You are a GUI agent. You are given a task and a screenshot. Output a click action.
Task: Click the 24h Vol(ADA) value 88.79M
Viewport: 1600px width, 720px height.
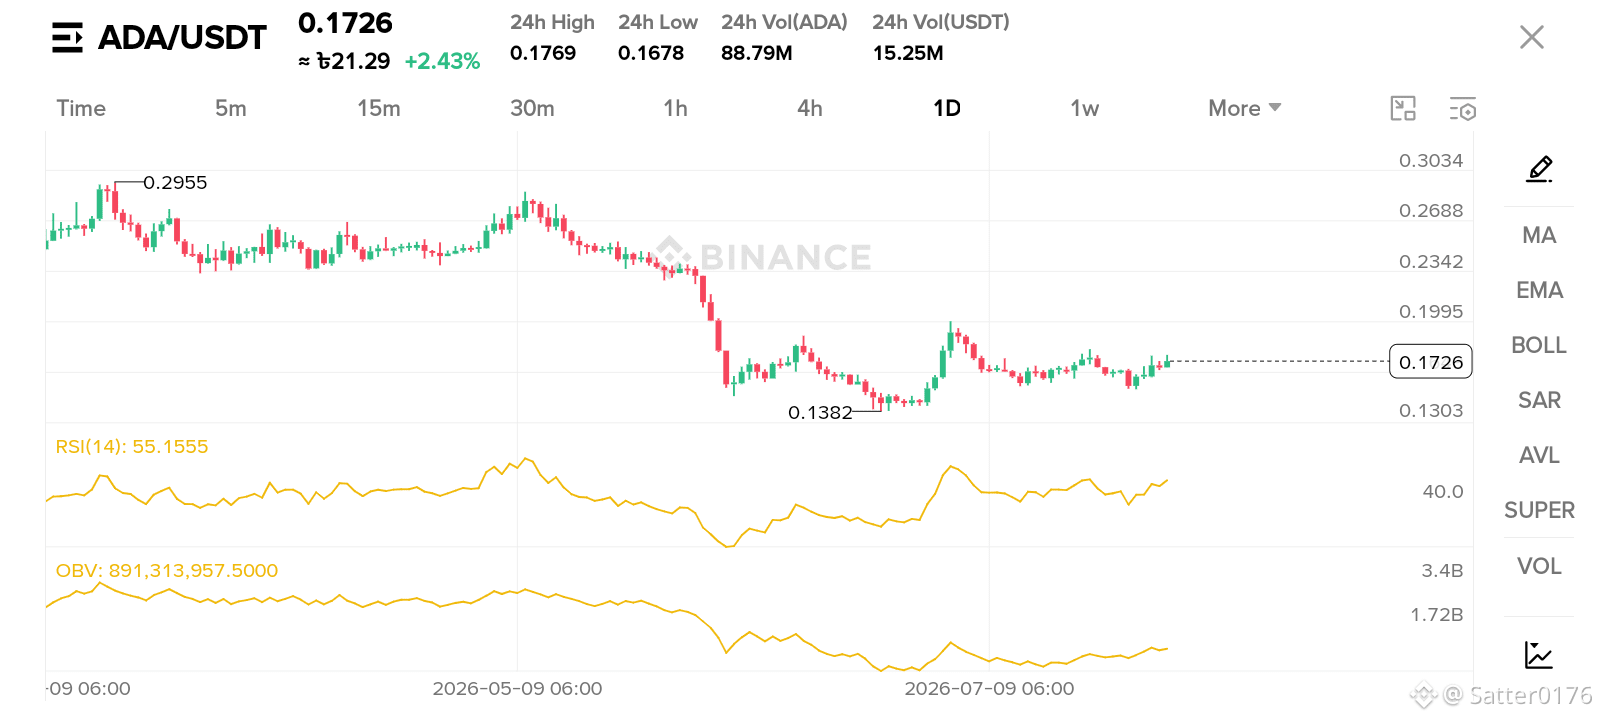pos(757,53)
